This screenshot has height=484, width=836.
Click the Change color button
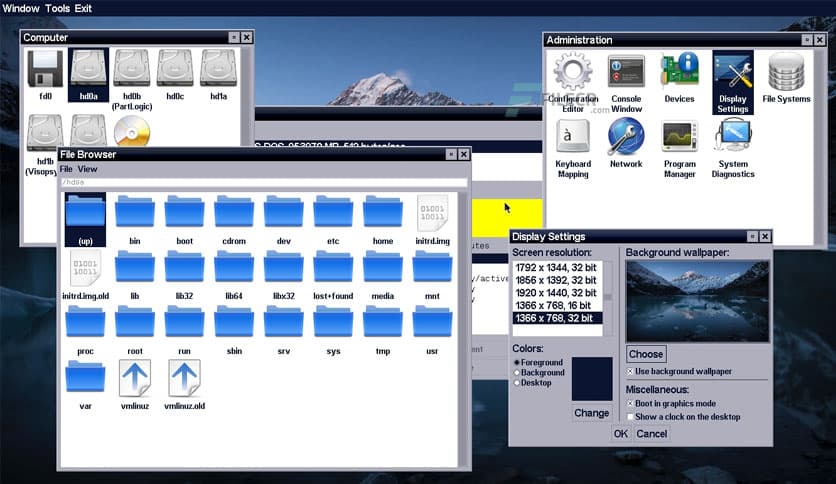[x=592, y=413]
